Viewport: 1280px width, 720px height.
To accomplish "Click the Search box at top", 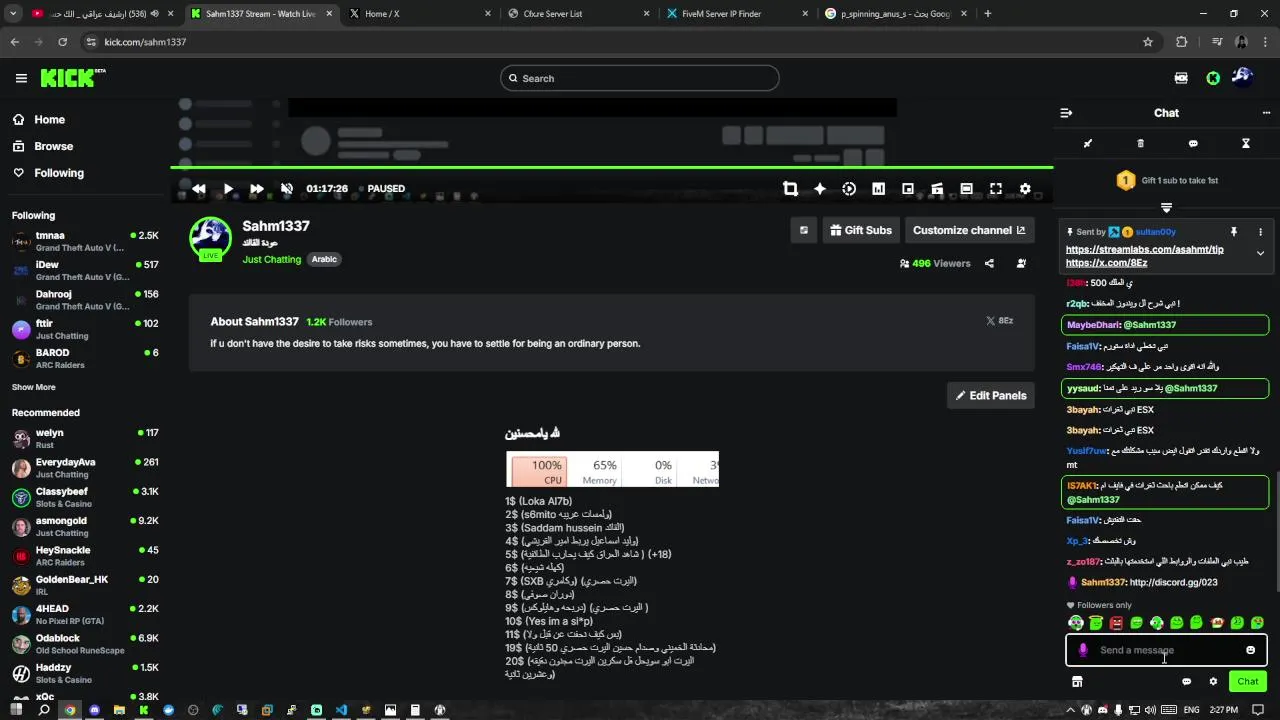I will click(640, 78).
